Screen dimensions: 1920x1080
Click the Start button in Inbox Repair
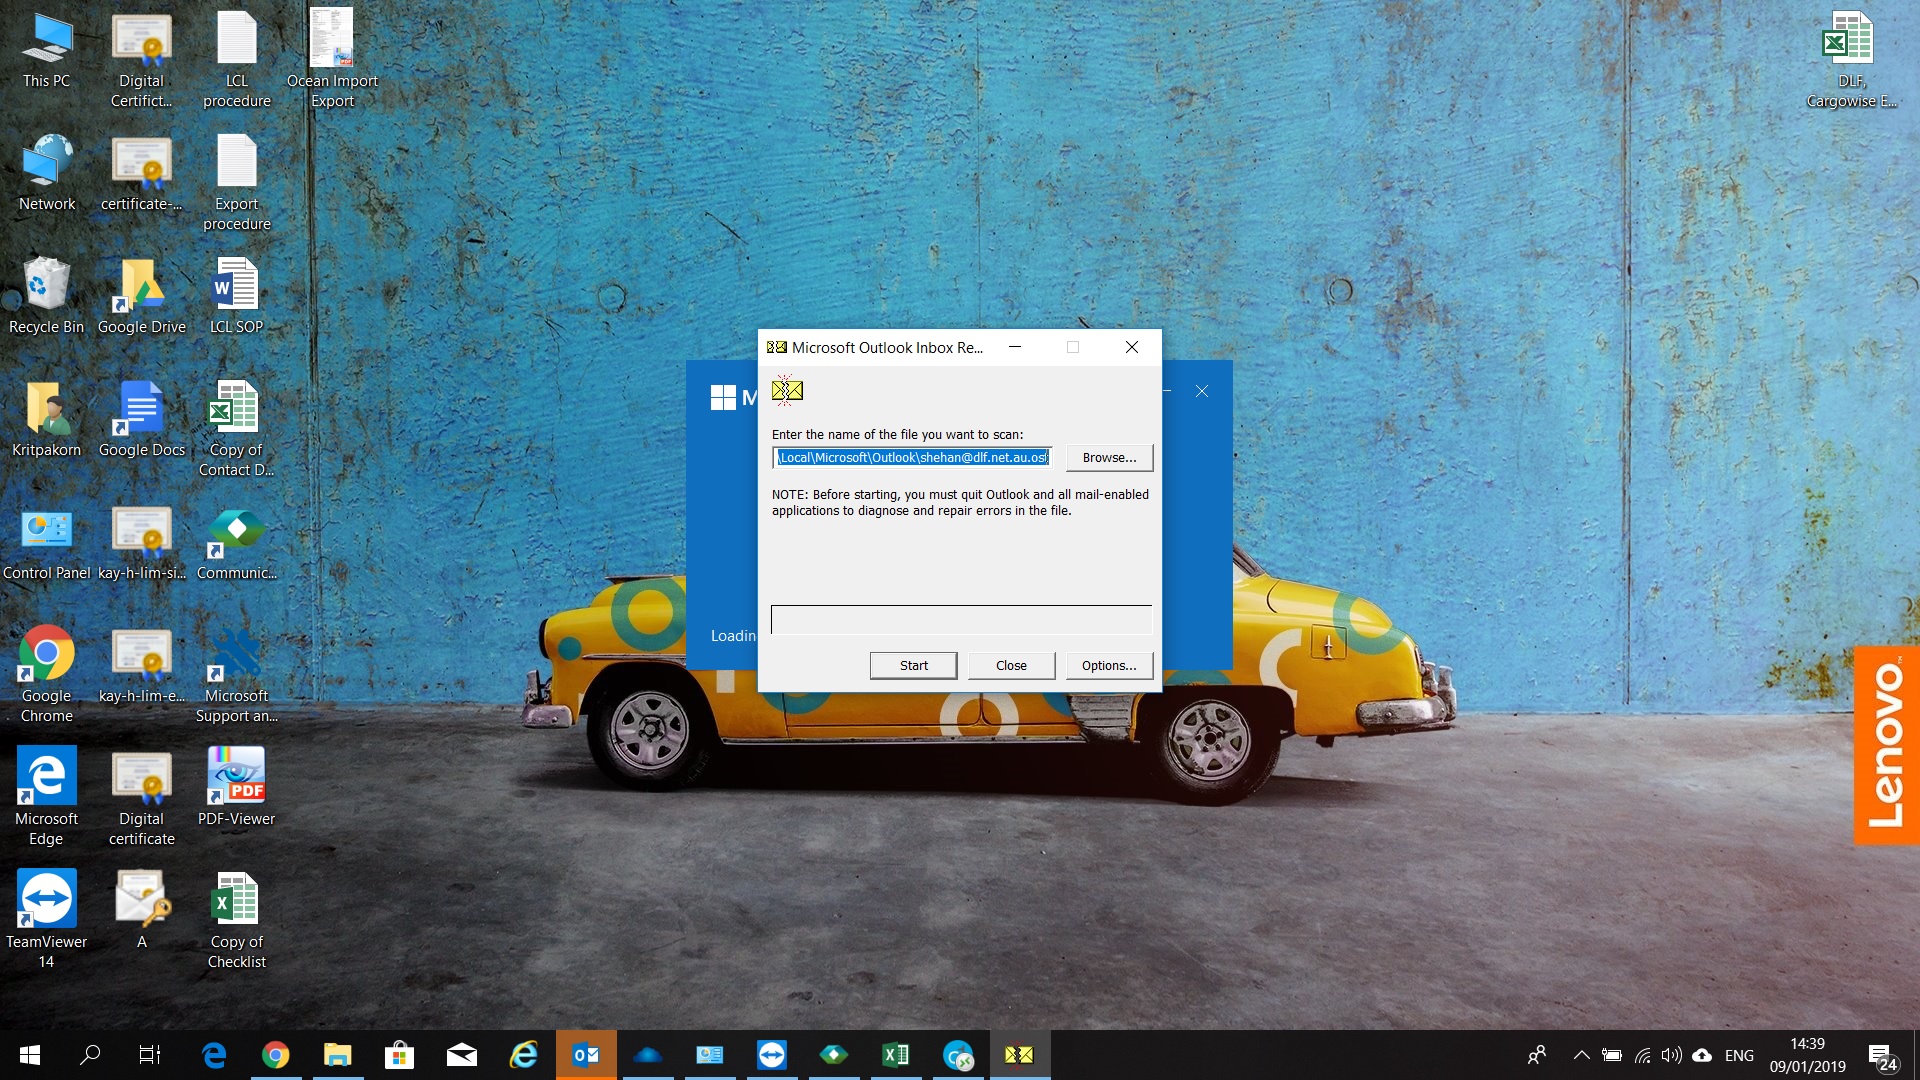pos(913,665)
